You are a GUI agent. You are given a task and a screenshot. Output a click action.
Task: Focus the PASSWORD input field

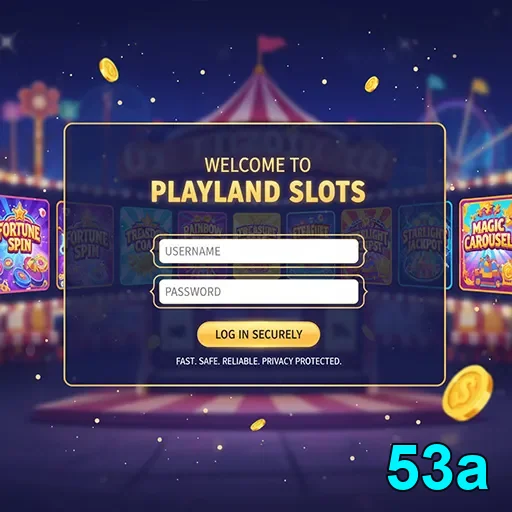[259, 292]
